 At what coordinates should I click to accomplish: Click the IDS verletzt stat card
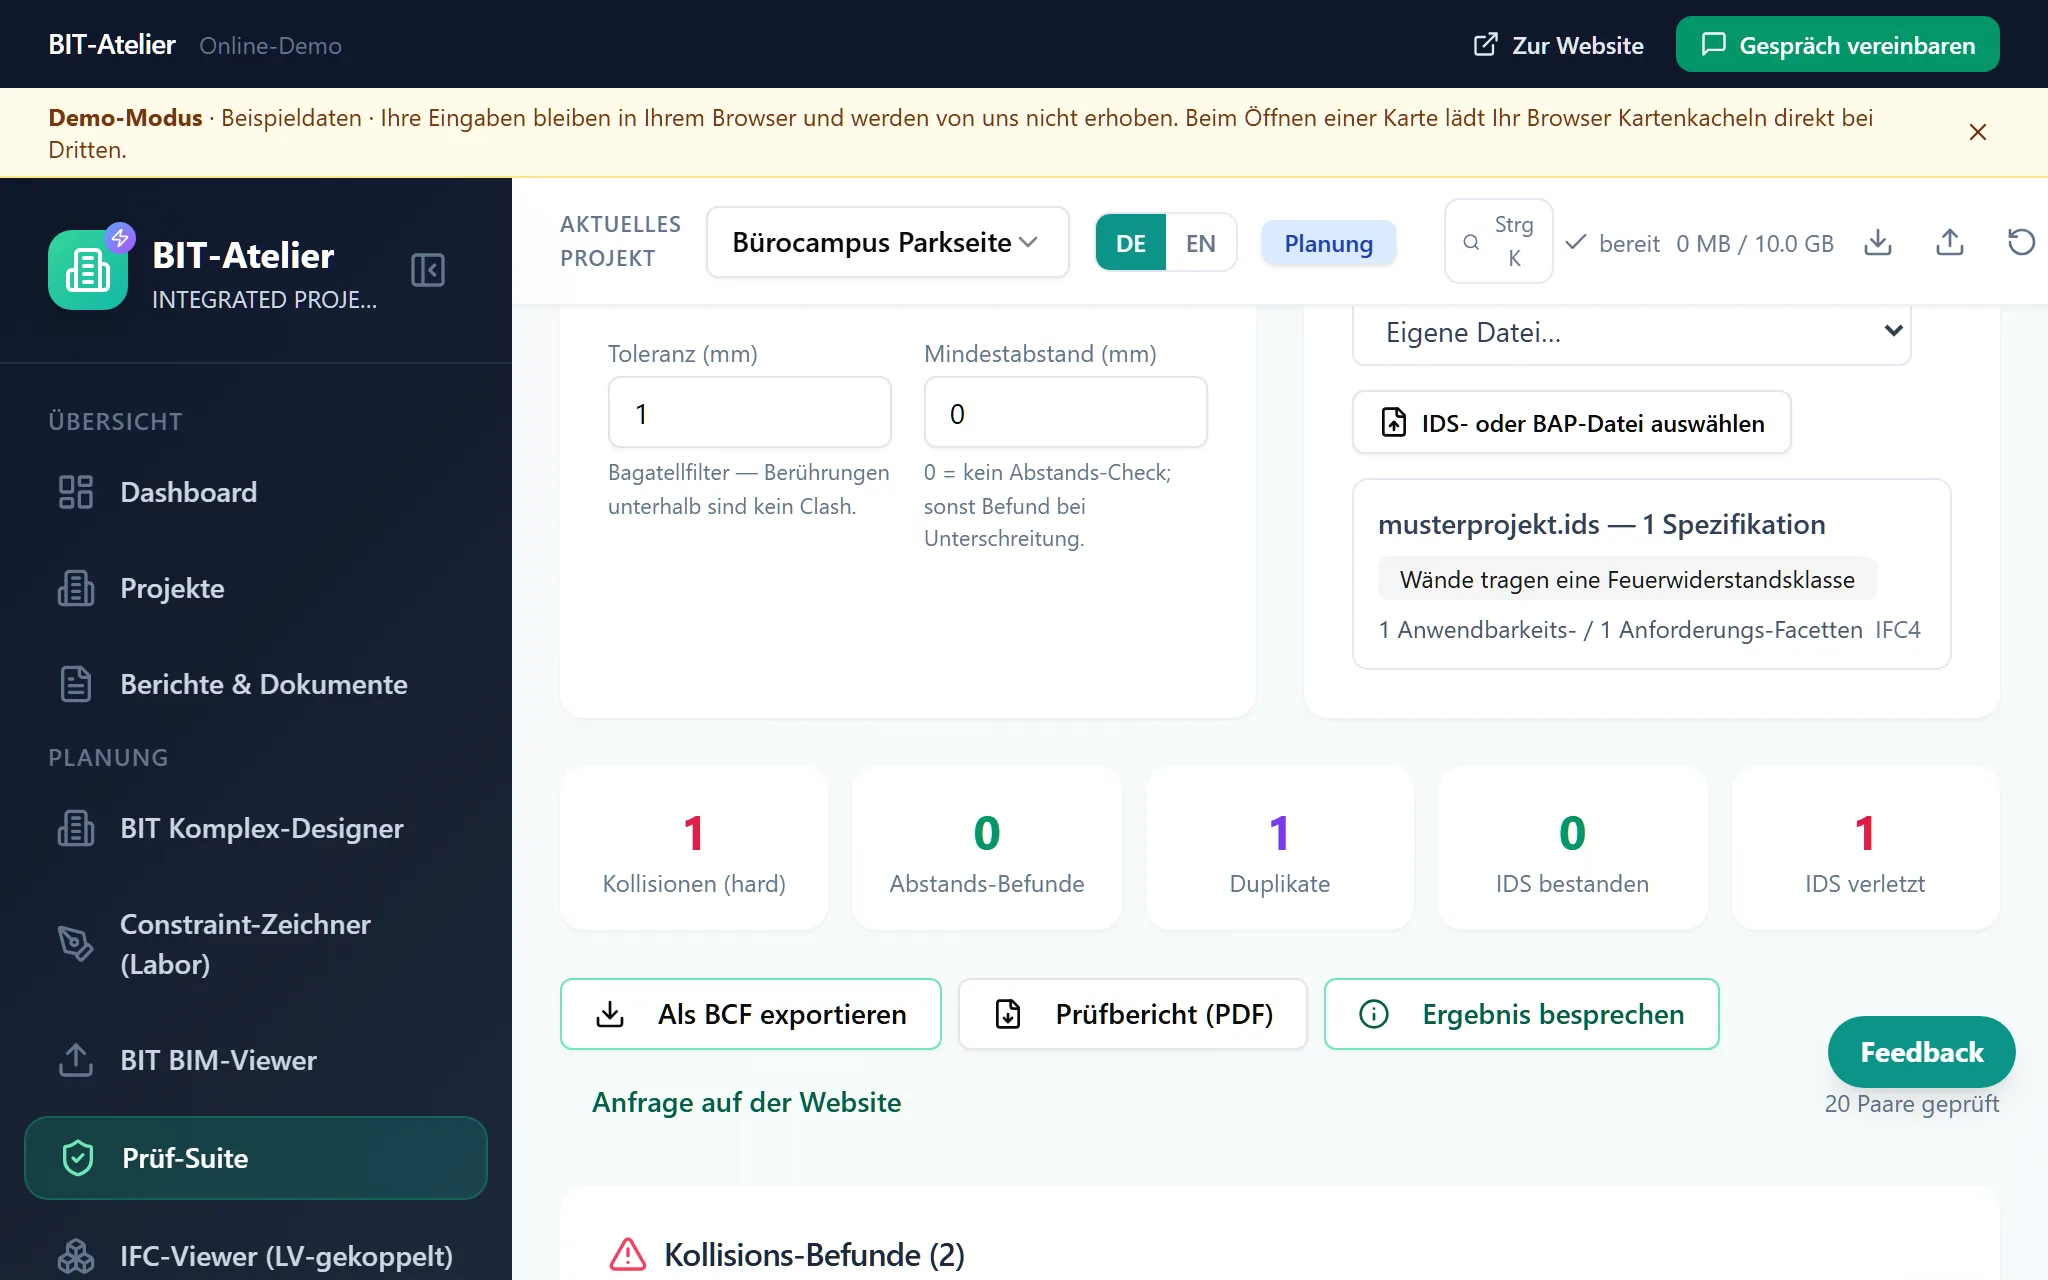click(1865, 848)
